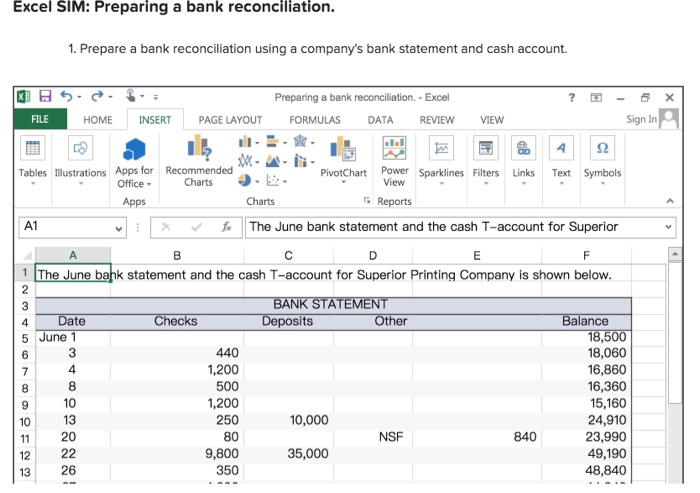Screen dimensions: 700x493
Task: Select the cell containing 'NSF'
Action: [x=373, y=437]
